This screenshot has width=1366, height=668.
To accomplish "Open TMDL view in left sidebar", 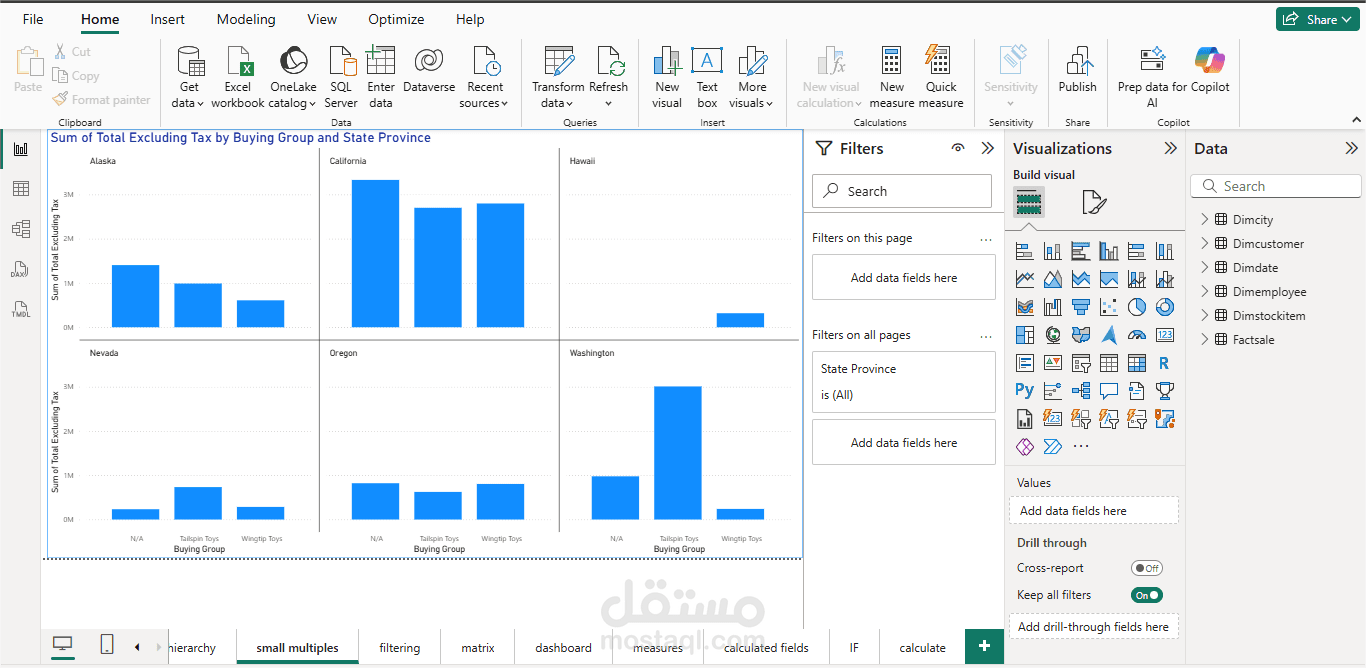I will 21,309.
